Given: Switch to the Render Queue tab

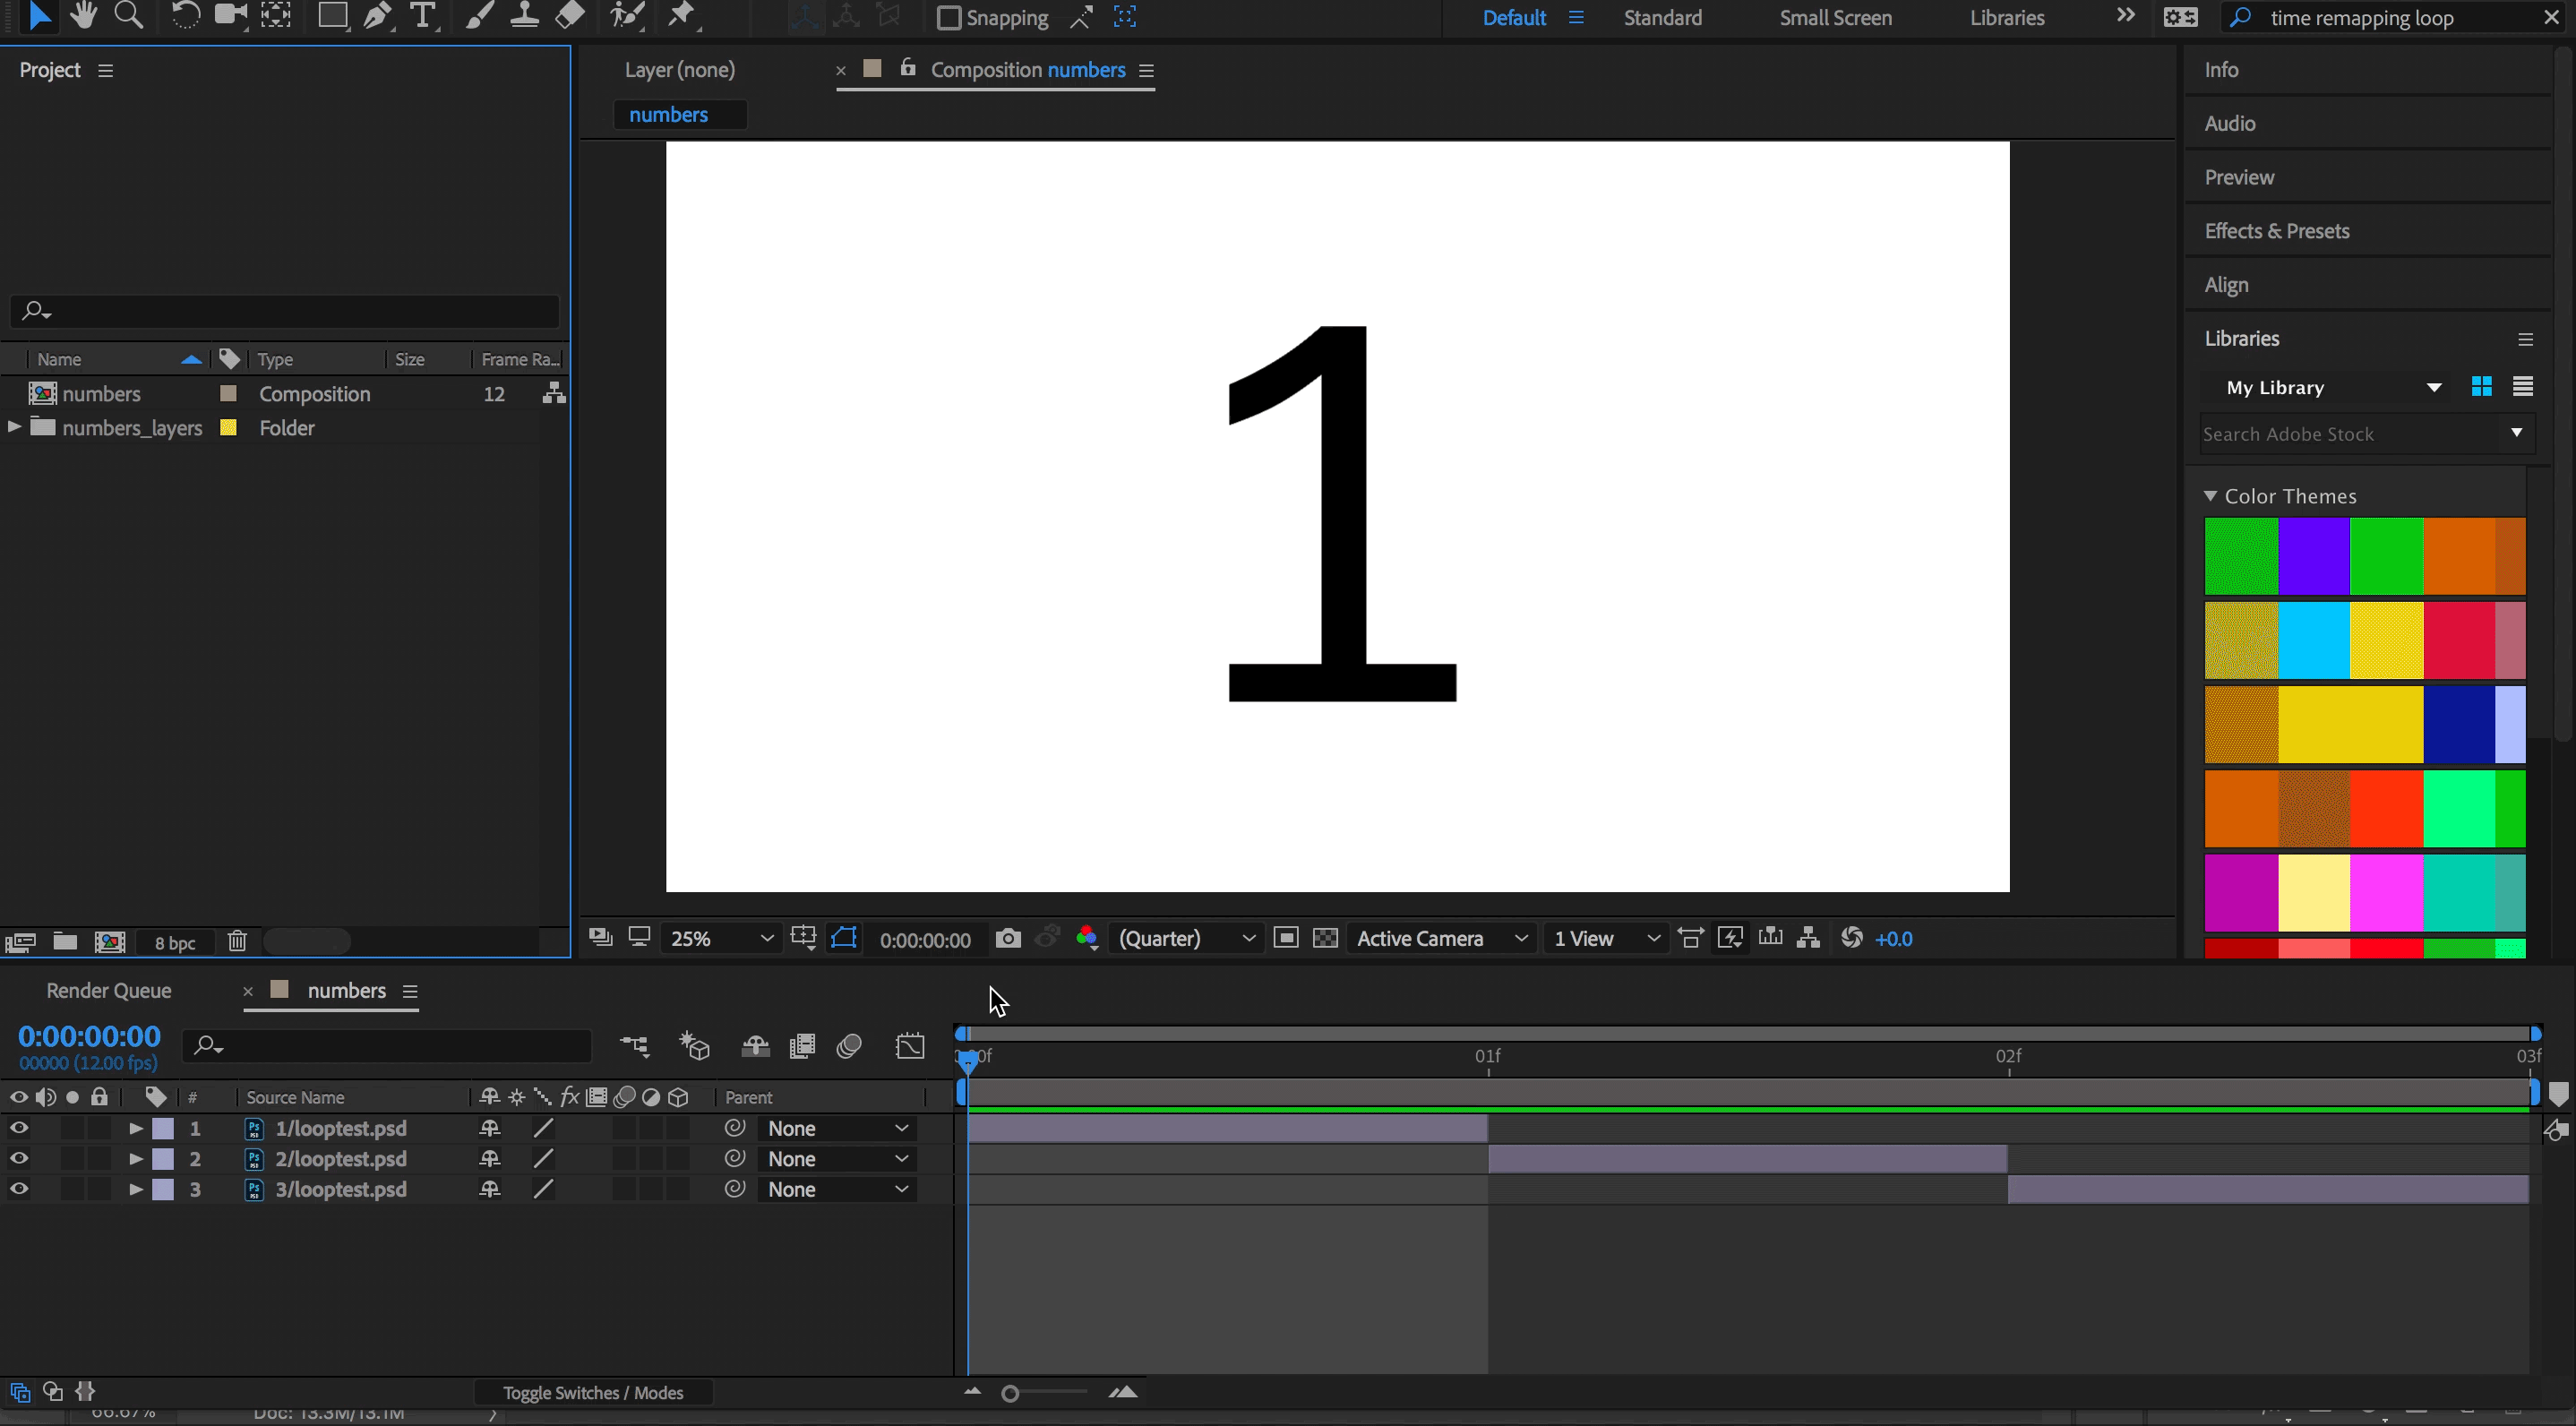Looking at the screenshot, I should click(x=109, y=990).
